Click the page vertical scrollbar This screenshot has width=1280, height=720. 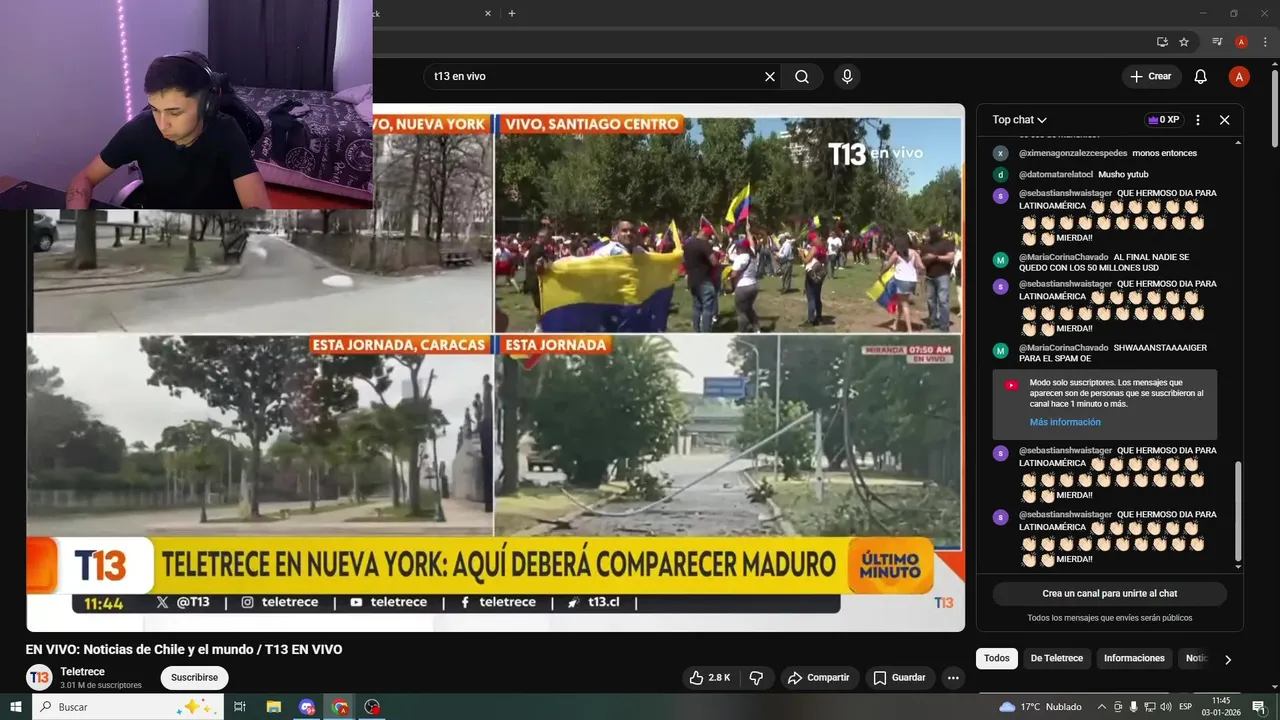[x=1274, y=109]
